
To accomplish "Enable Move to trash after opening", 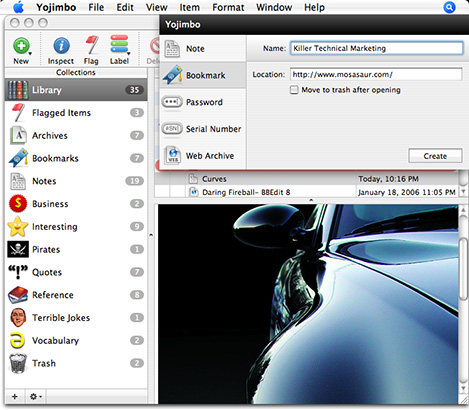I will coord(294,90).
